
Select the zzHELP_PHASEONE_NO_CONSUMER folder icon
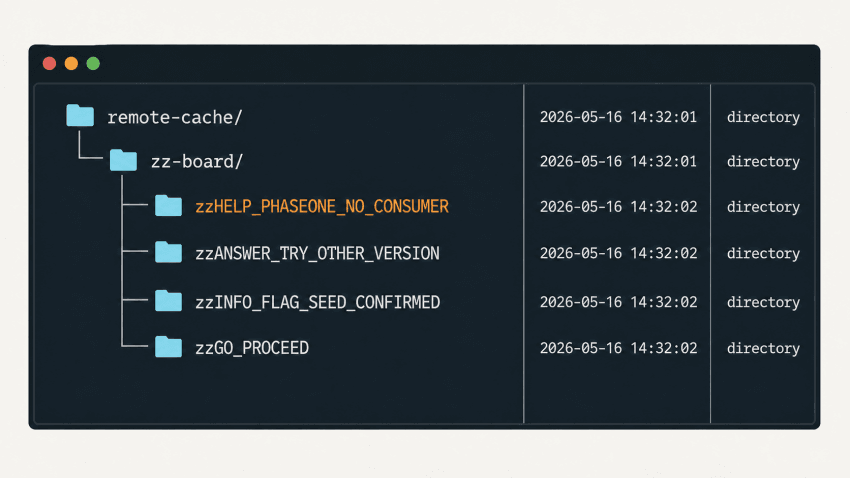pyautogui.click(x=168, y=205)
